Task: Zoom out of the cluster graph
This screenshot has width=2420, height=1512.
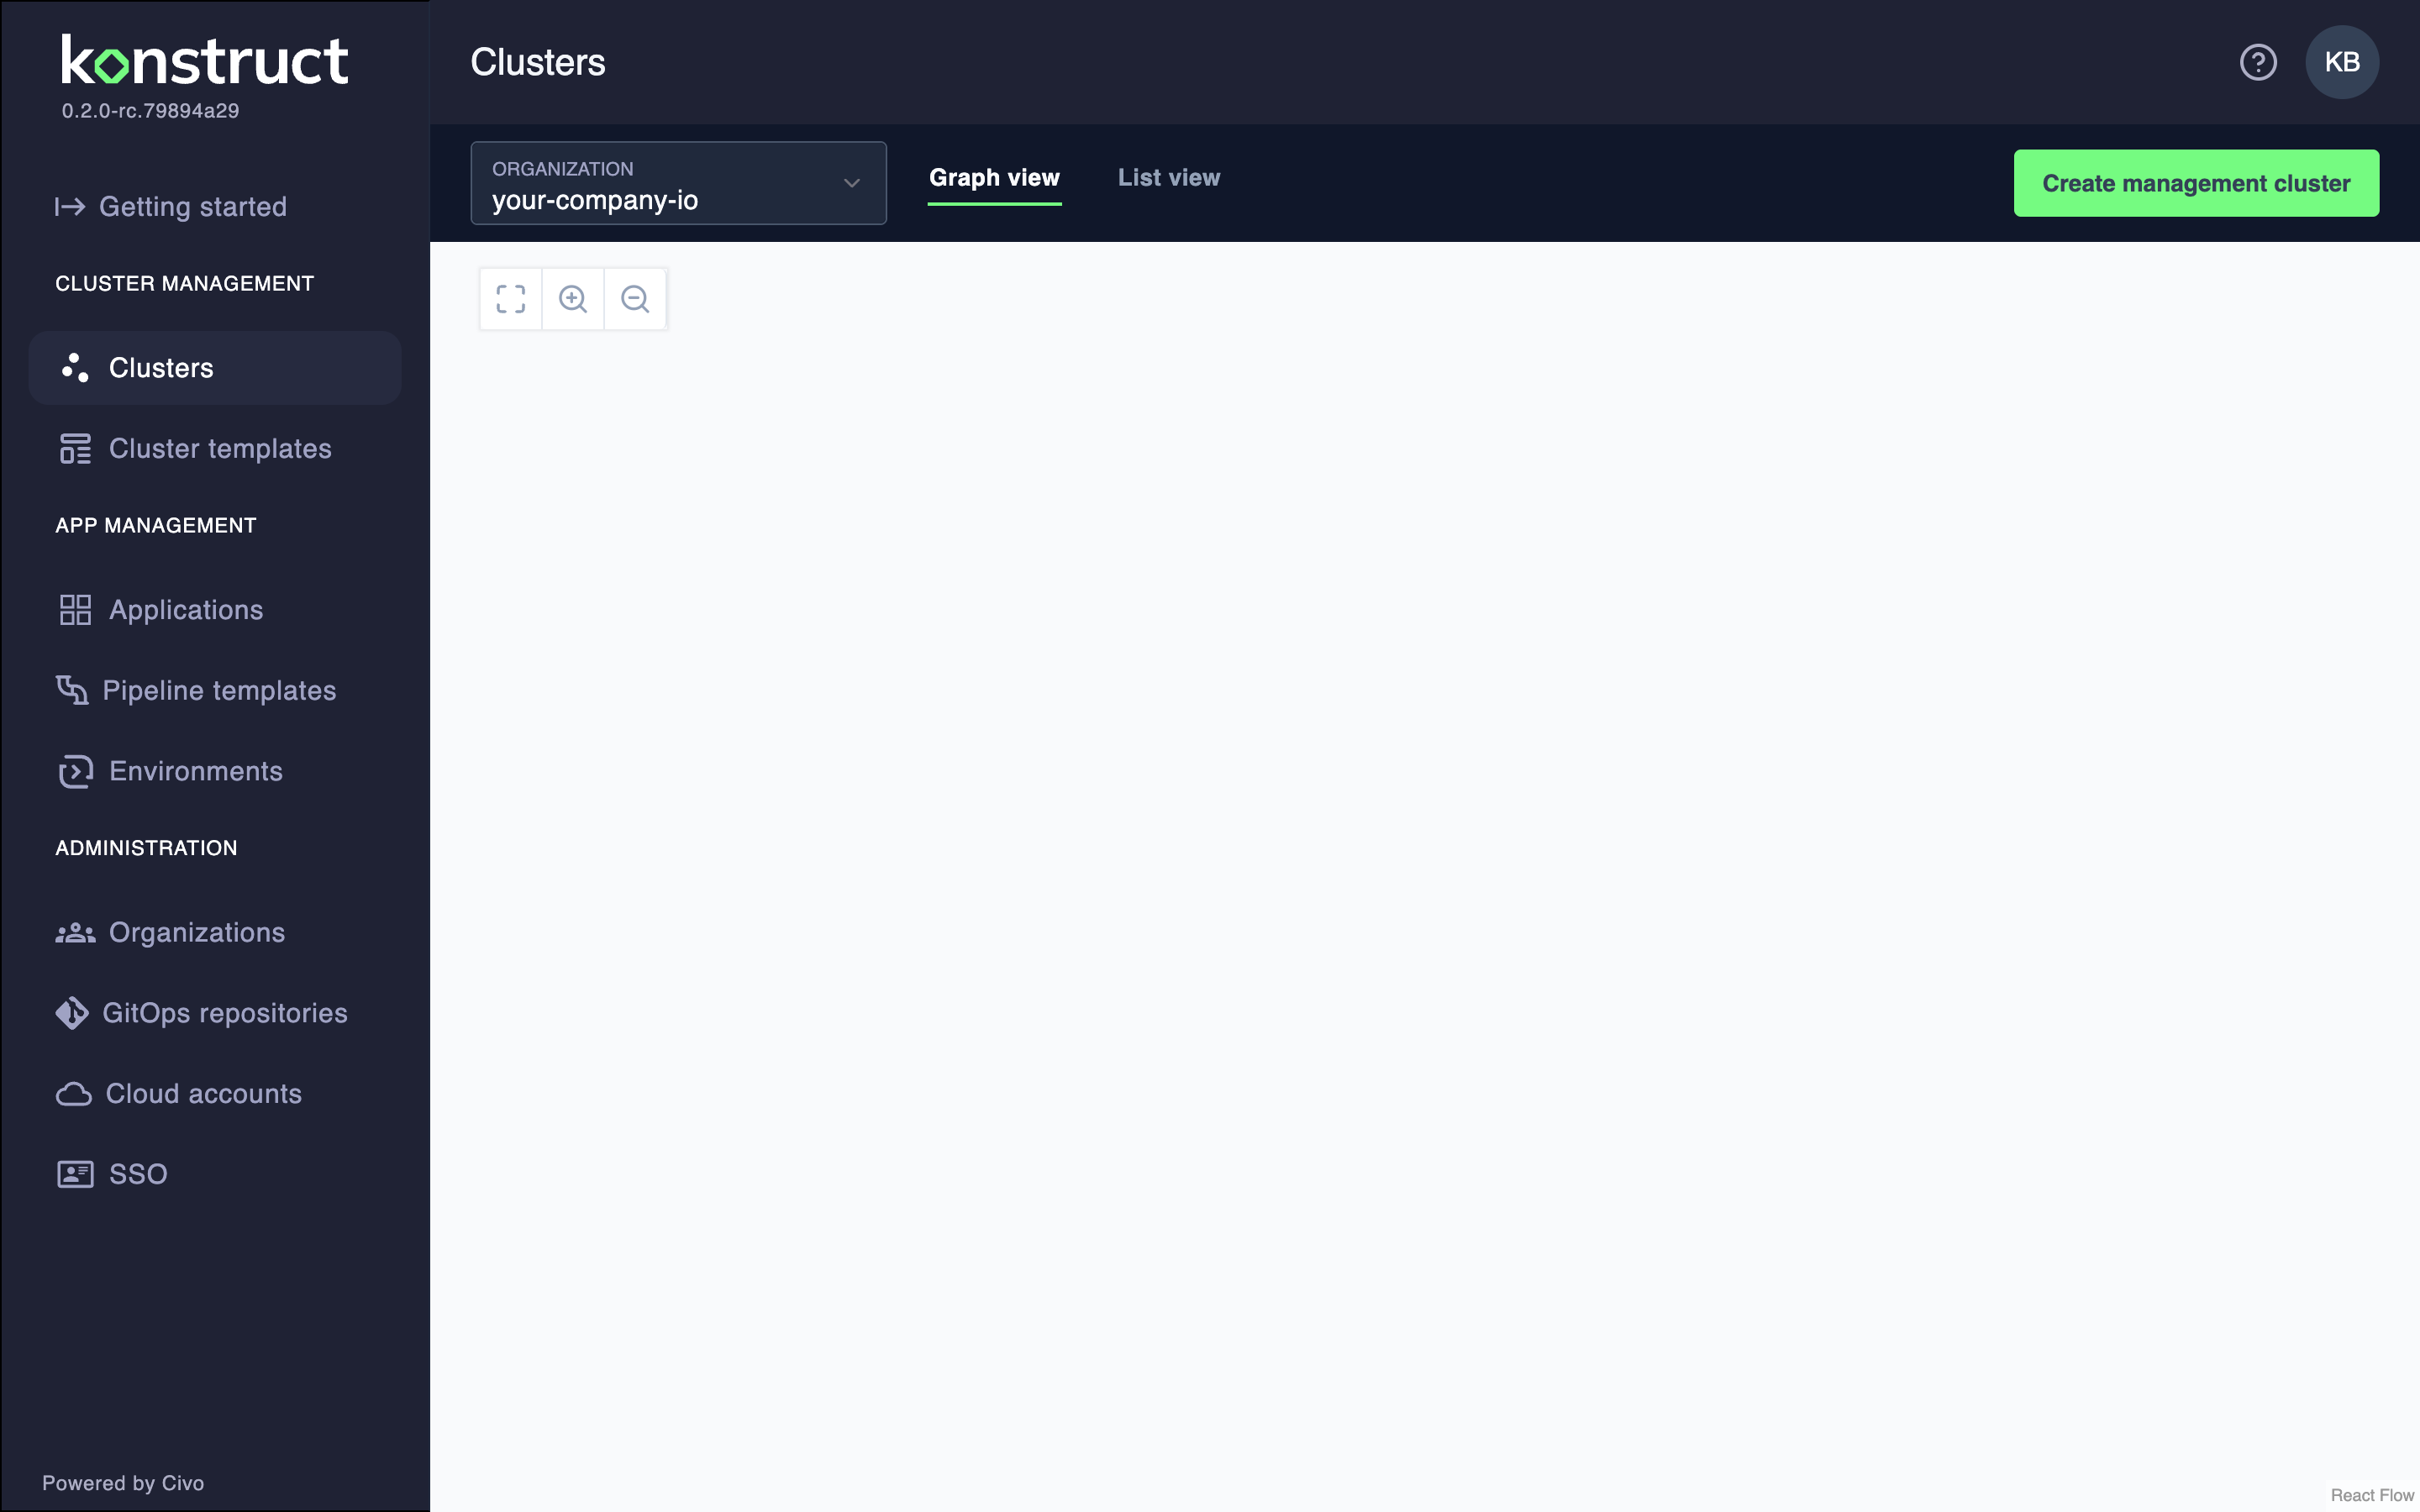Action: pyautogui.click(x=635, y=298)
